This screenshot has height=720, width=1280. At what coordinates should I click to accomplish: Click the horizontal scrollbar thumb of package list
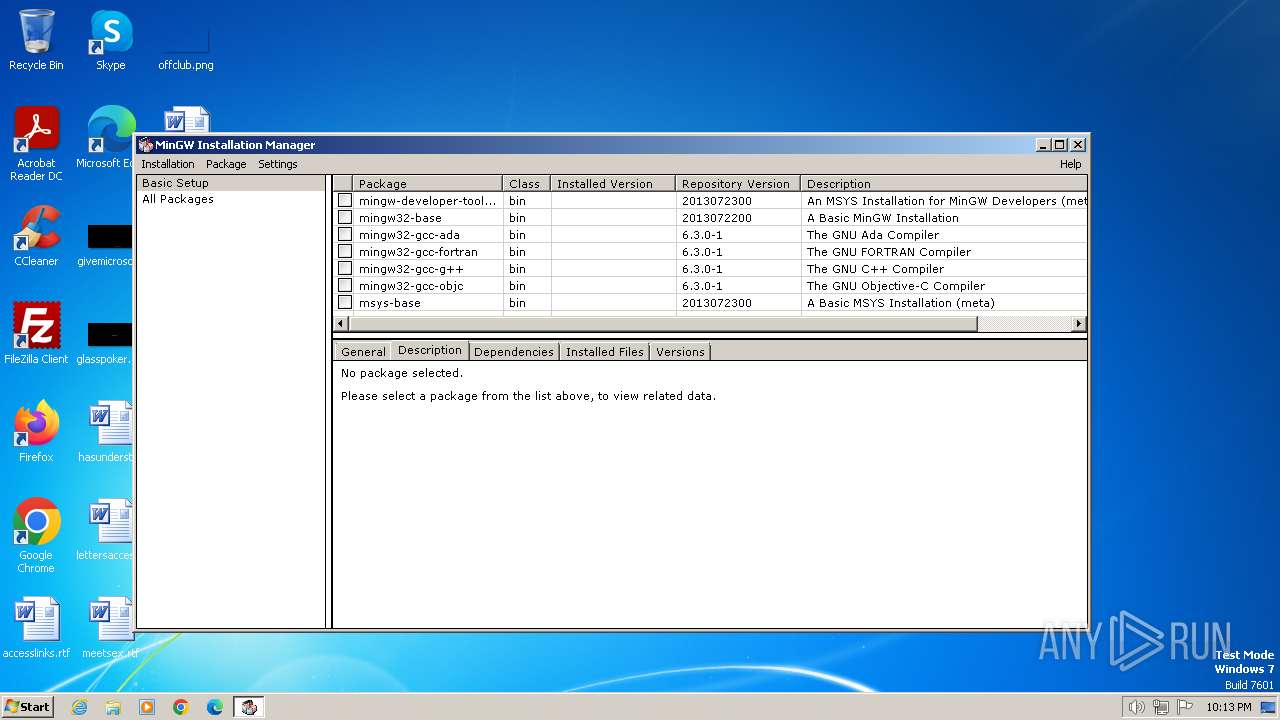(662, 323)
